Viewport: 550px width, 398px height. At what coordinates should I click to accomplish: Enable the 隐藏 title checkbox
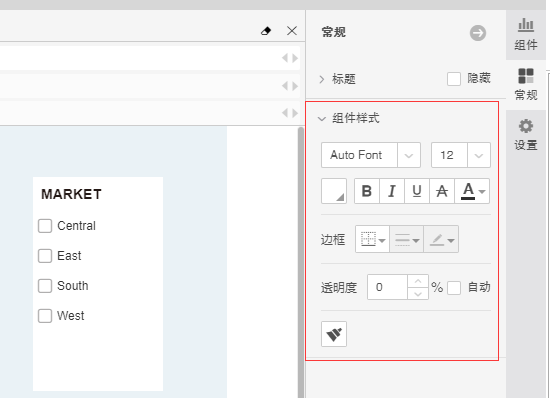pos(454,79)
